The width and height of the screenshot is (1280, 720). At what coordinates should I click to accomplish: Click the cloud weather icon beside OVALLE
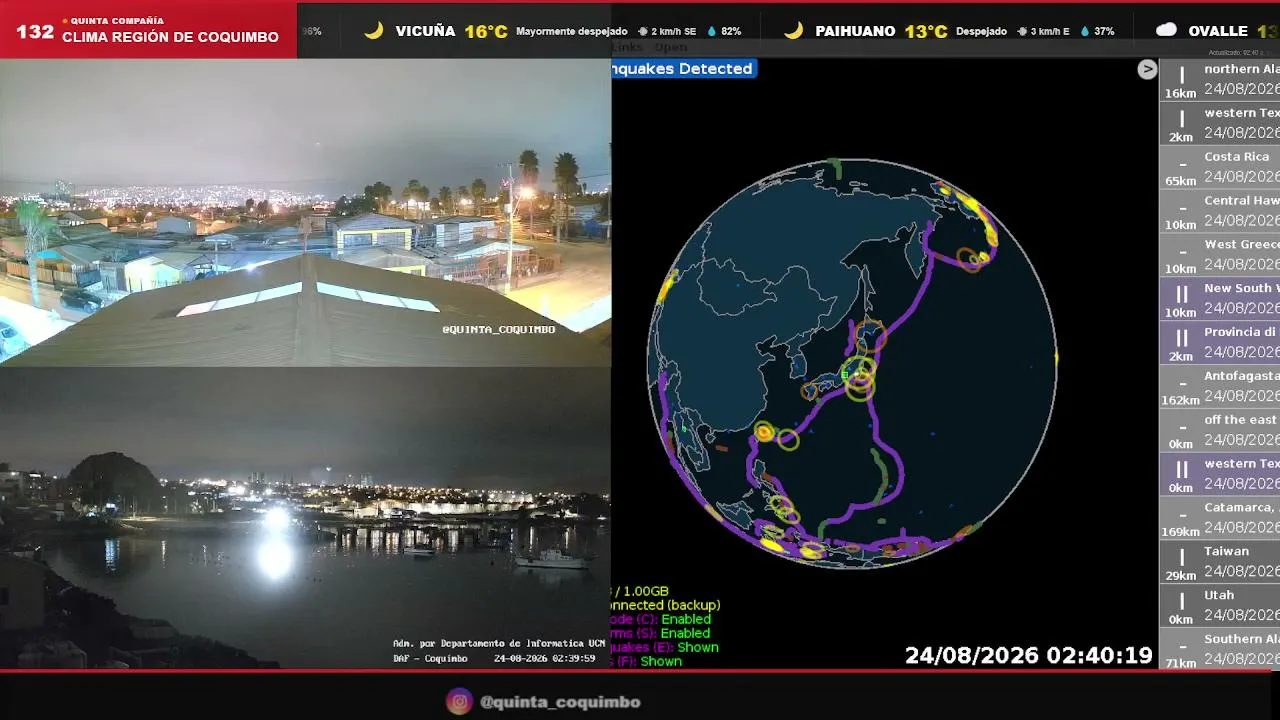tap(1166, 31)
